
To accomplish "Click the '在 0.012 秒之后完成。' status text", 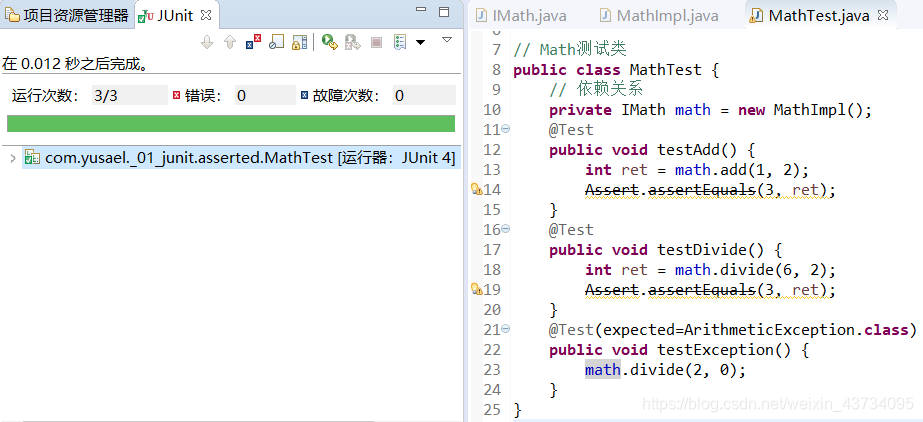I will (75, 64).
